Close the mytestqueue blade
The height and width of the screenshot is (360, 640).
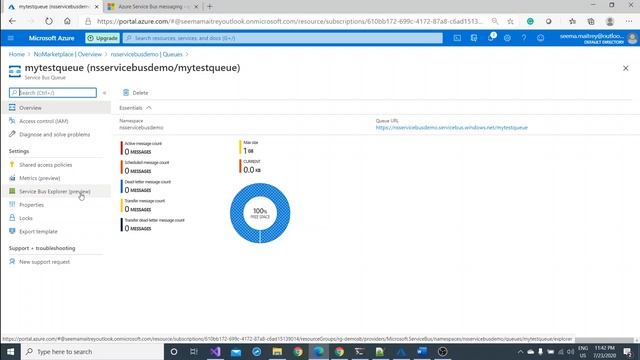coord(626,68)
